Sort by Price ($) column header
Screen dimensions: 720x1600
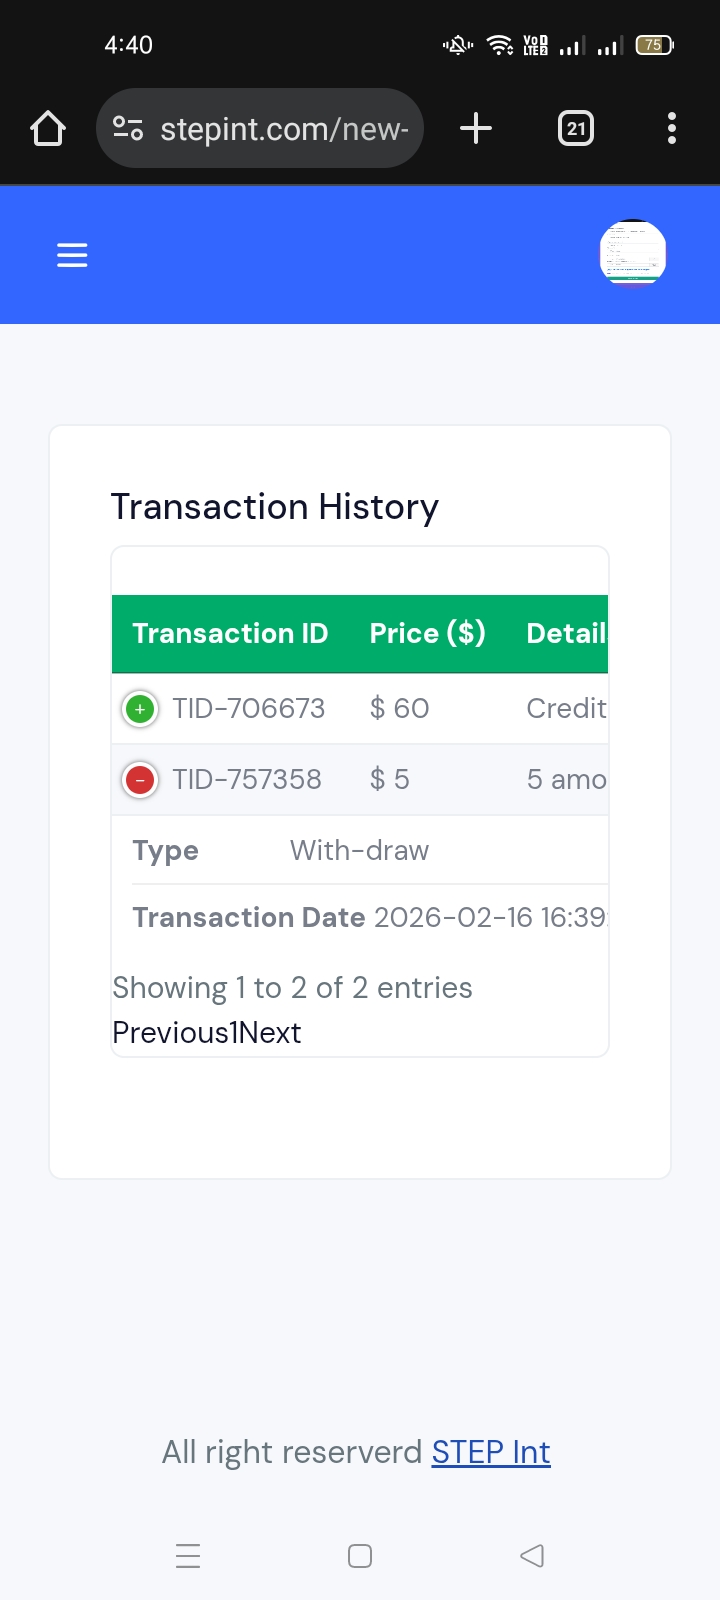(428, 633)
